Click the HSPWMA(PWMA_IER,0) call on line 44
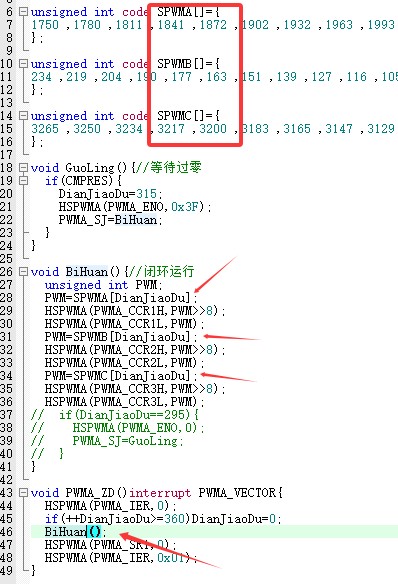The image size is (398, 584). pos(108,506)
